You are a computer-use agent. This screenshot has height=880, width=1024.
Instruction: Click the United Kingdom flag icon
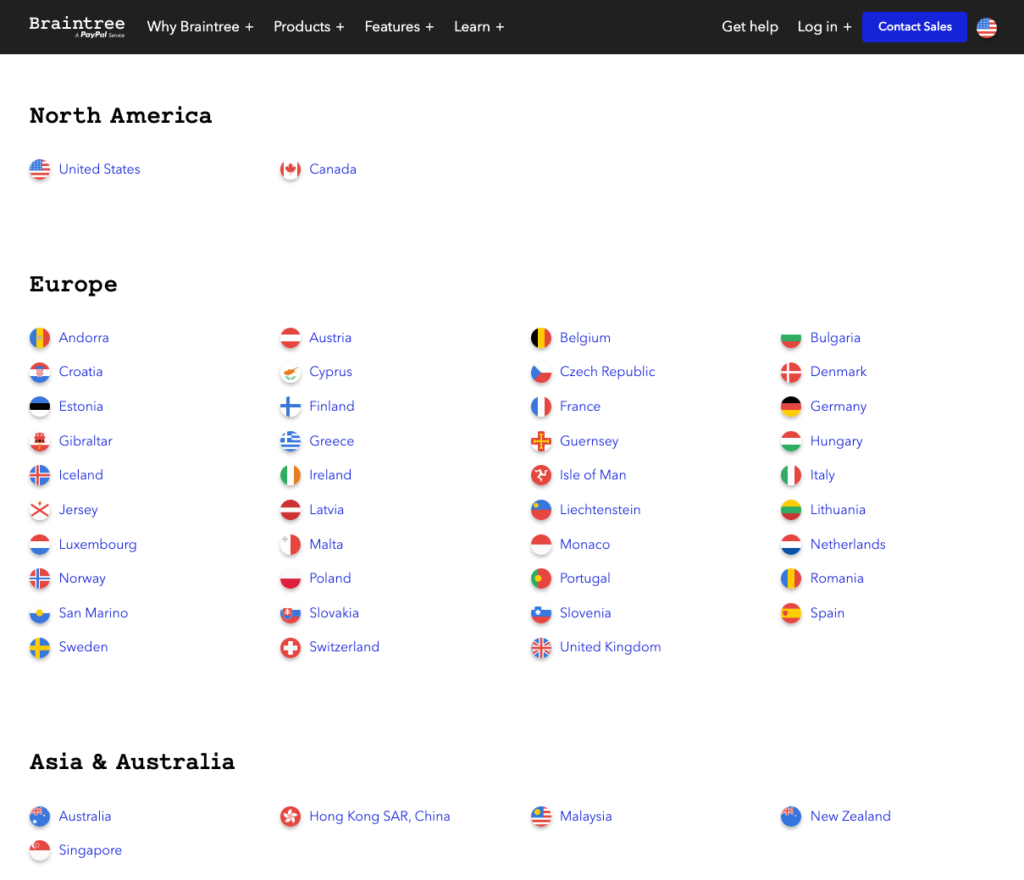pos(541,648)
